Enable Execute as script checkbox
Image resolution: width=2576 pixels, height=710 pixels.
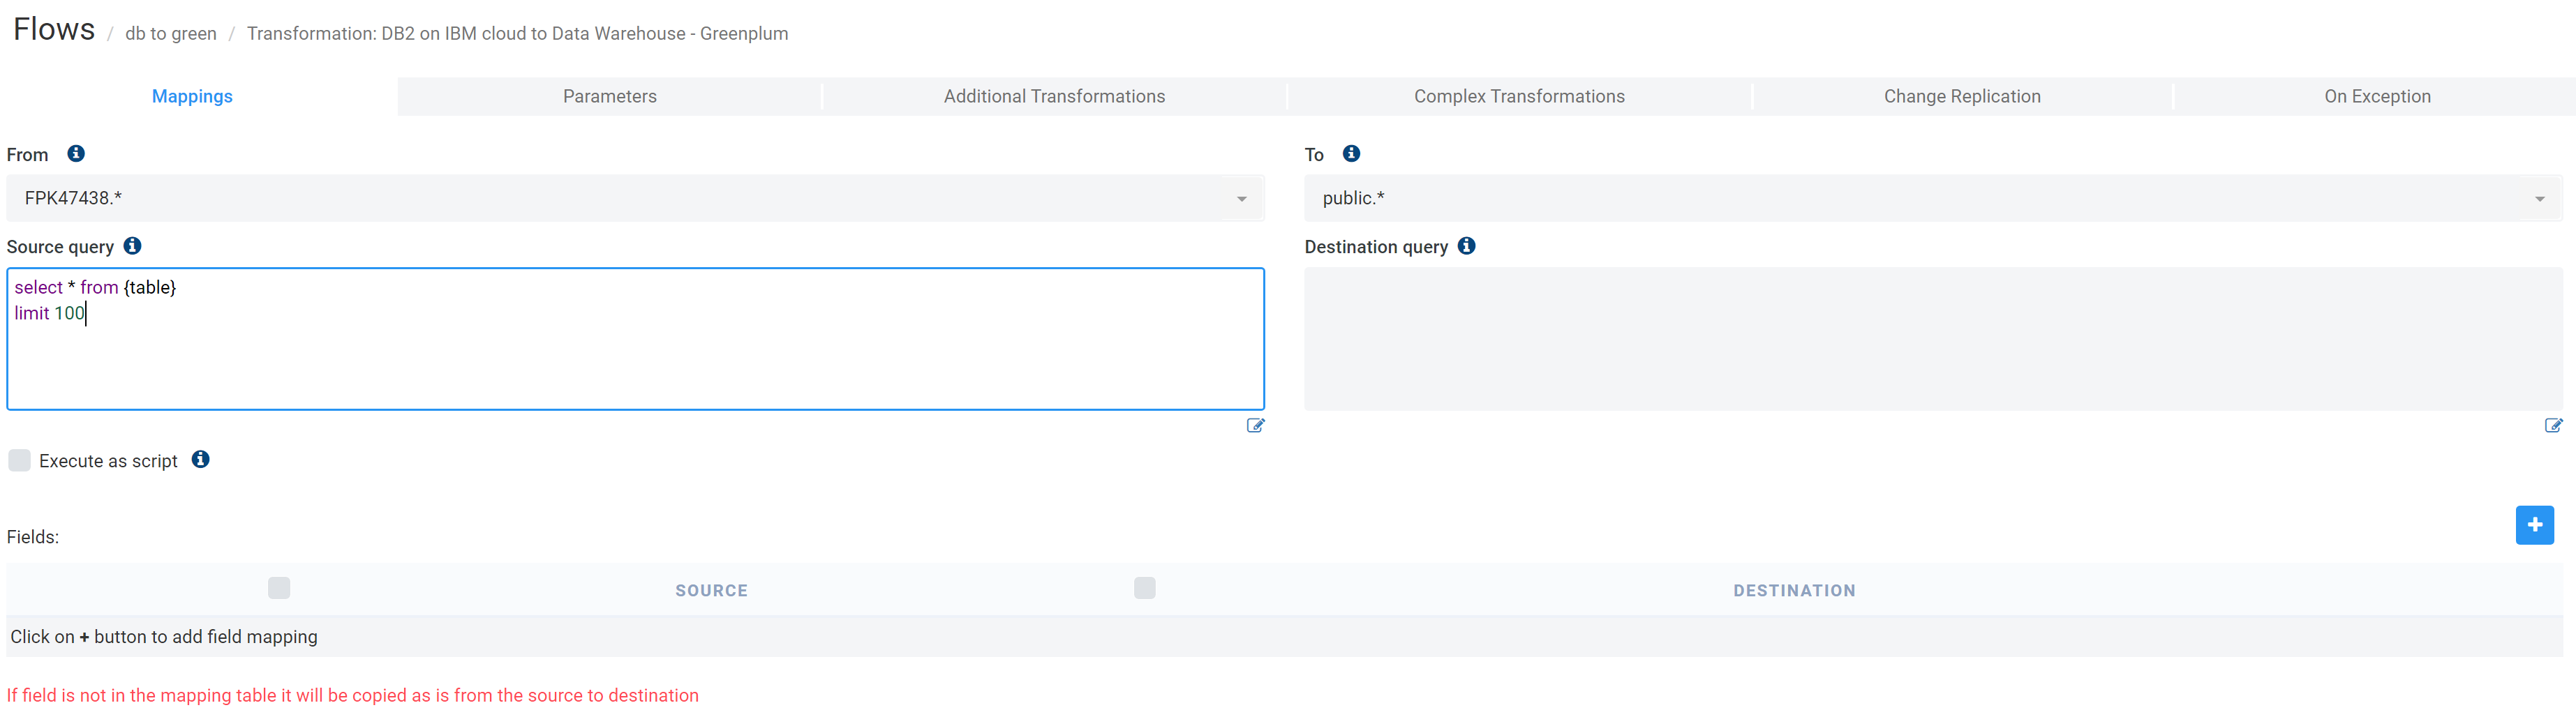(x=19, y=460)
